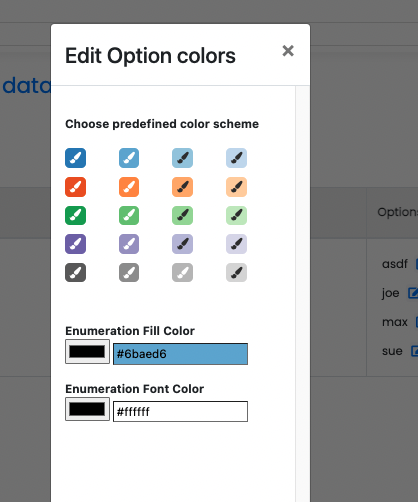Choose the lightest orange color scheme brush
Image resolution: width=418 pixels, height=502 pixels.
(236, 187)
